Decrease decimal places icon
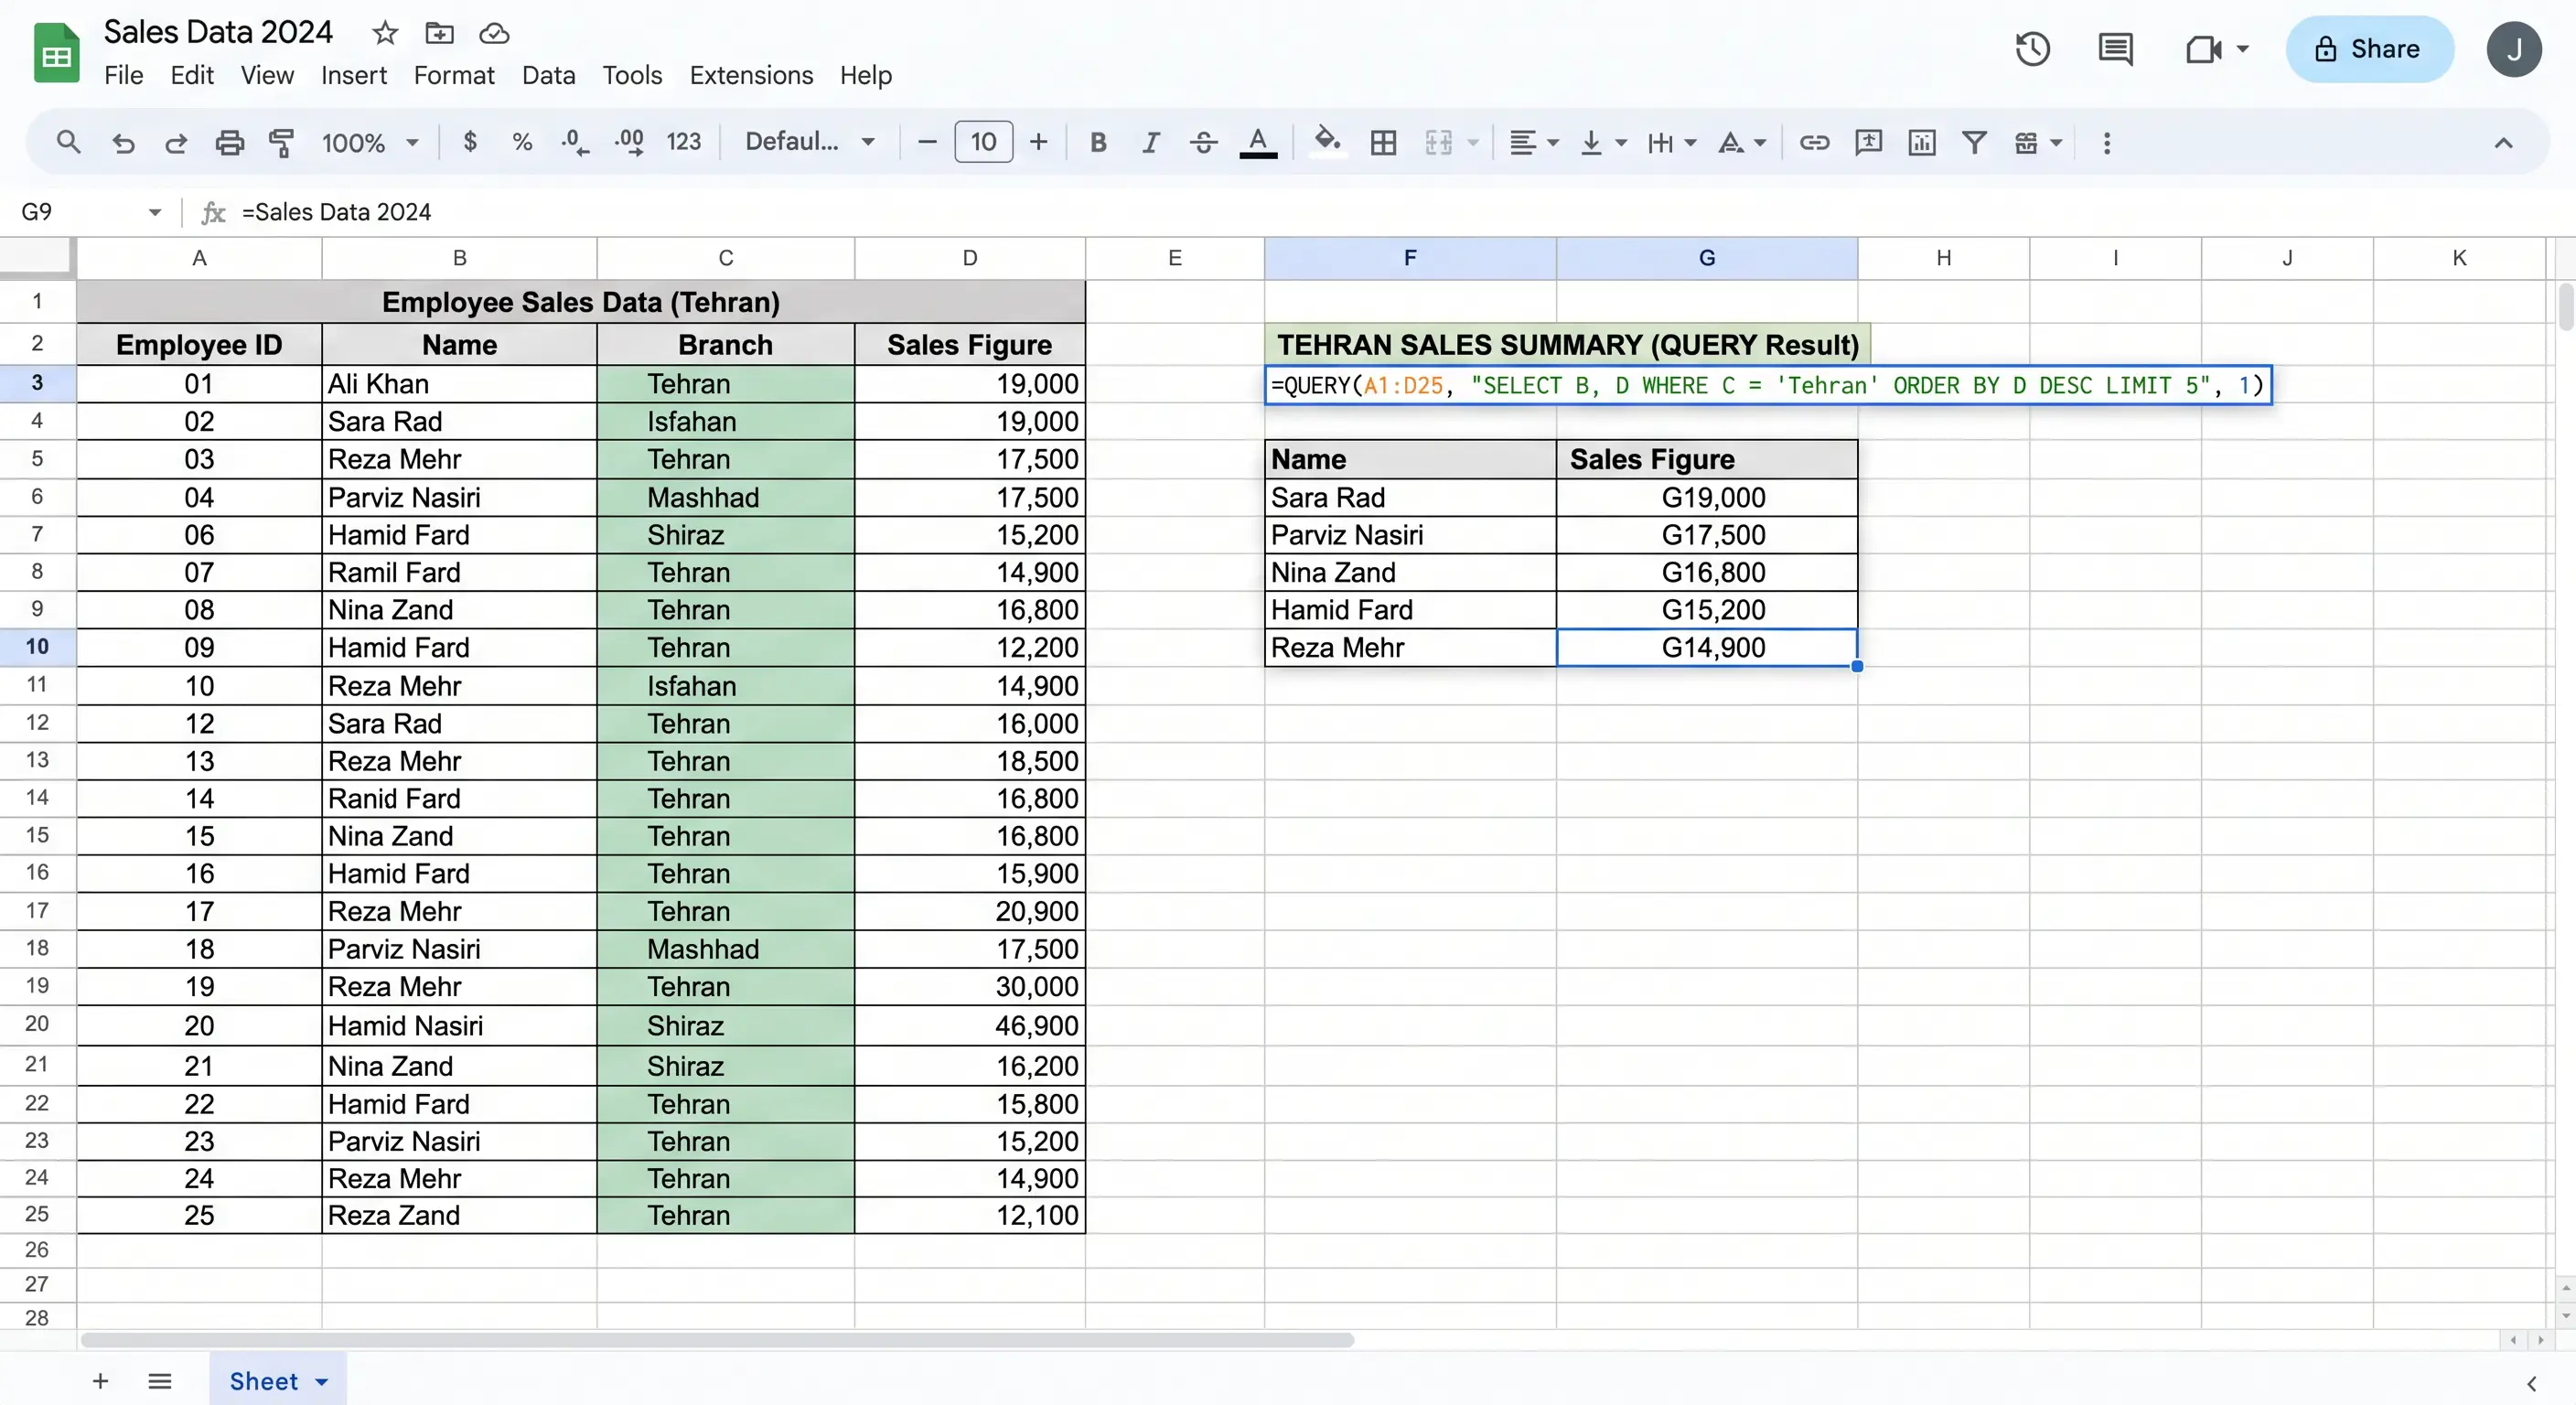Image resolution: width=2576 pixels, height=1405 pixels. point(575,142)
